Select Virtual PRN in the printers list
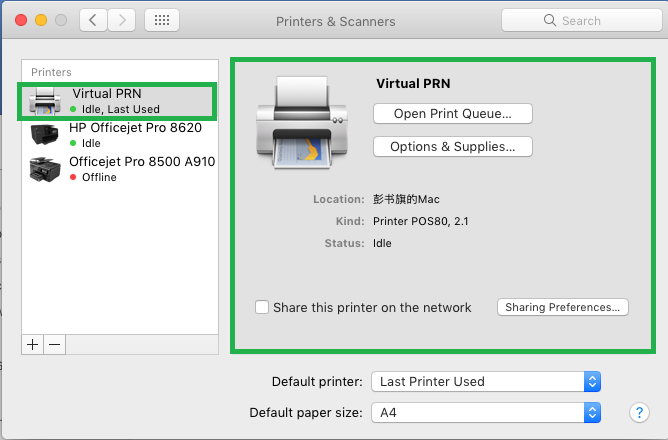This screenshot has height=440, width=668. pyautogui.click(x=117, y=101)
